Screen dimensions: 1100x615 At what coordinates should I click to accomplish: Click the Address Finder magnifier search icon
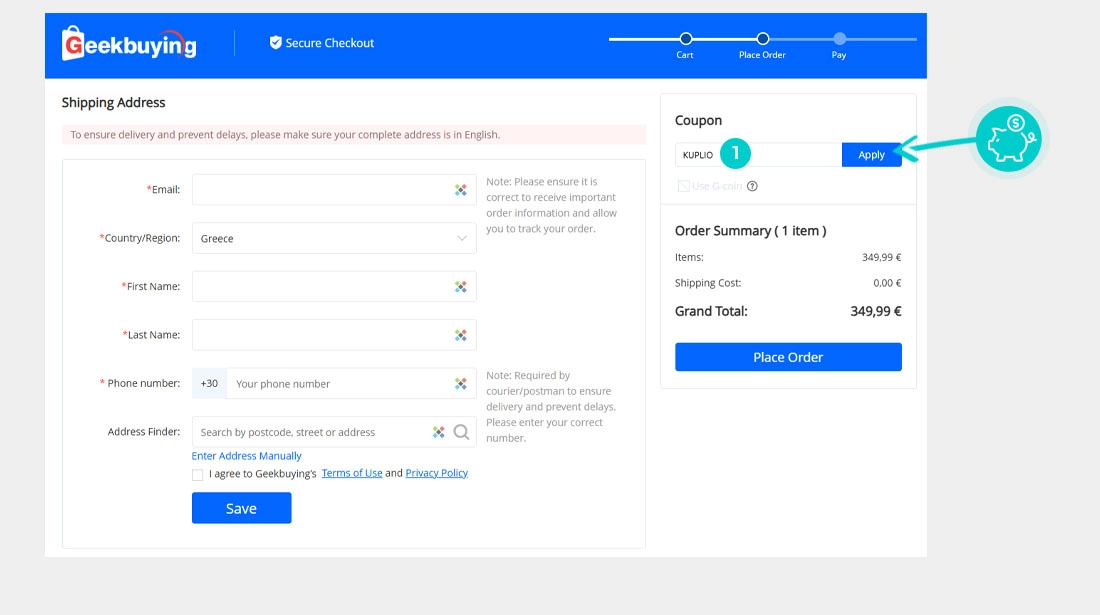[461, 432]
